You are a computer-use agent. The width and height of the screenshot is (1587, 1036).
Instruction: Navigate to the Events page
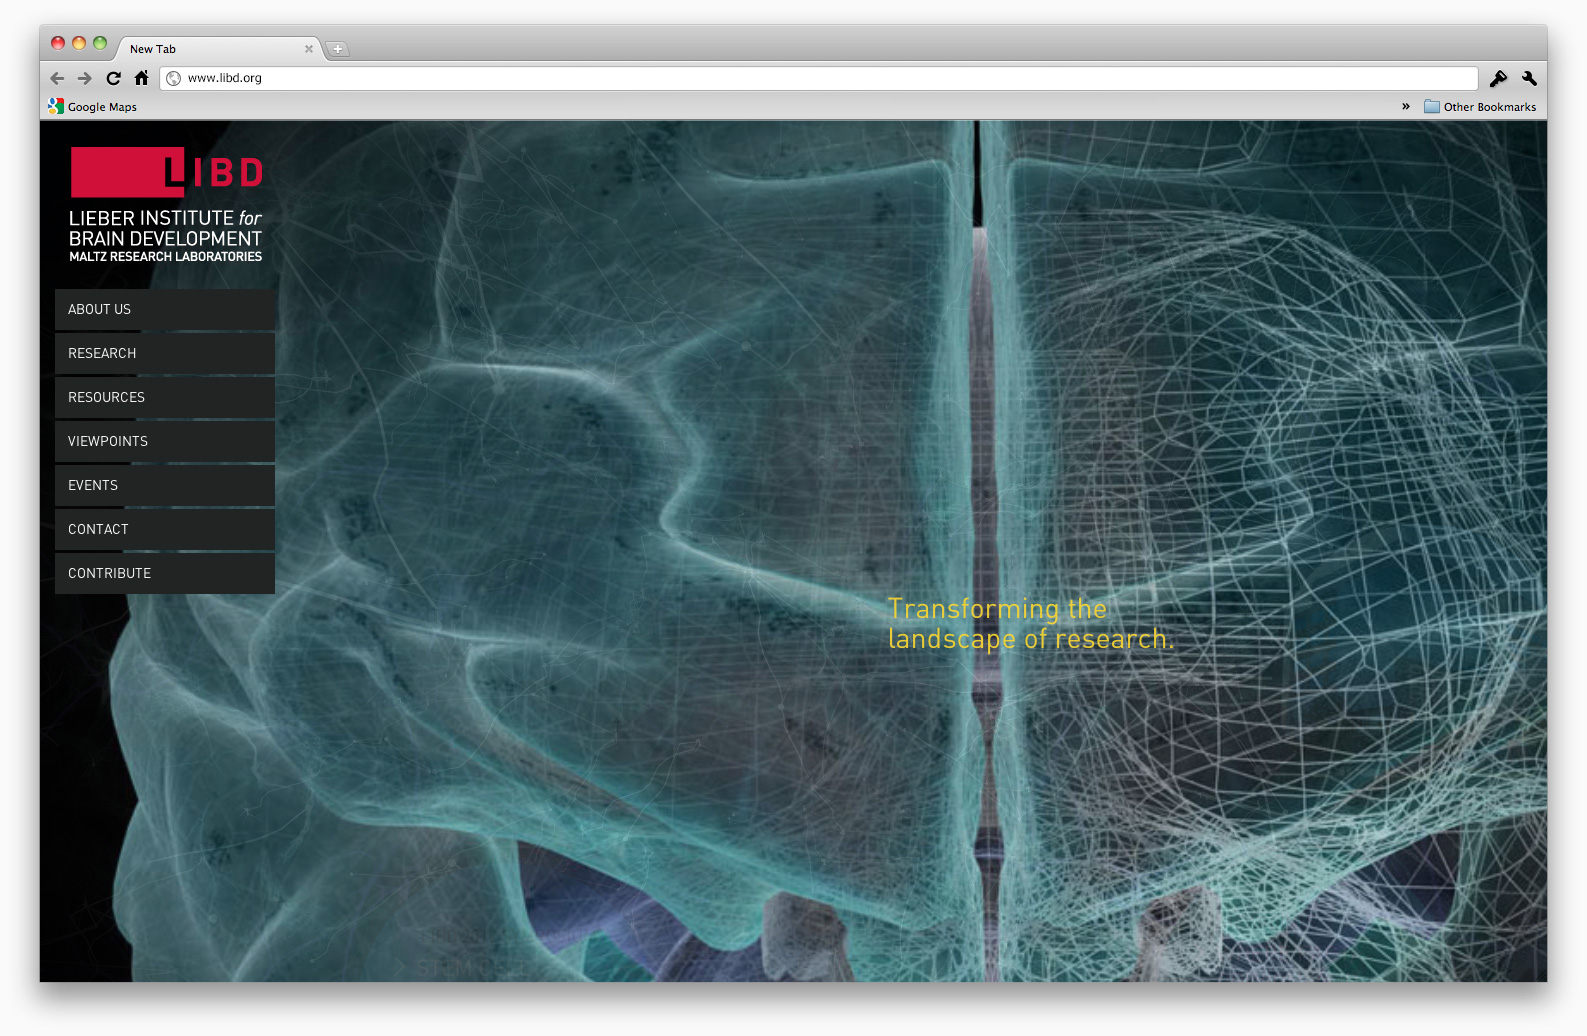[165, 486]
